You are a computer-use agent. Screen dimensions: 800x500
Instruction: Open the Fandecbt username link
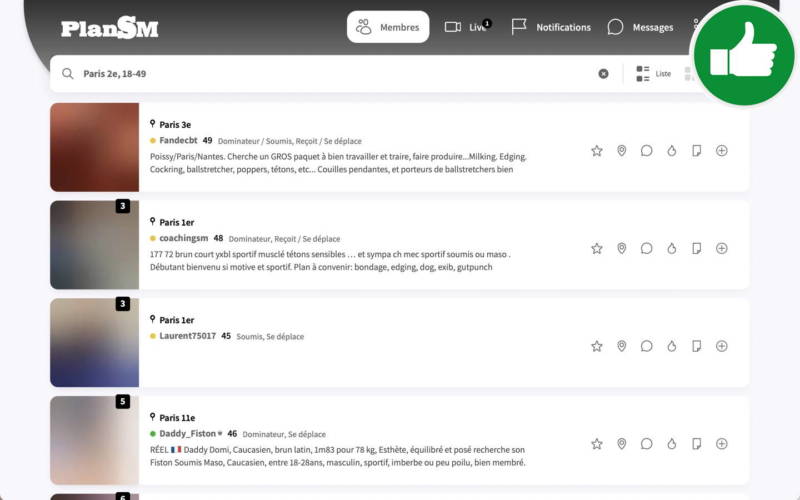[178, 141]
